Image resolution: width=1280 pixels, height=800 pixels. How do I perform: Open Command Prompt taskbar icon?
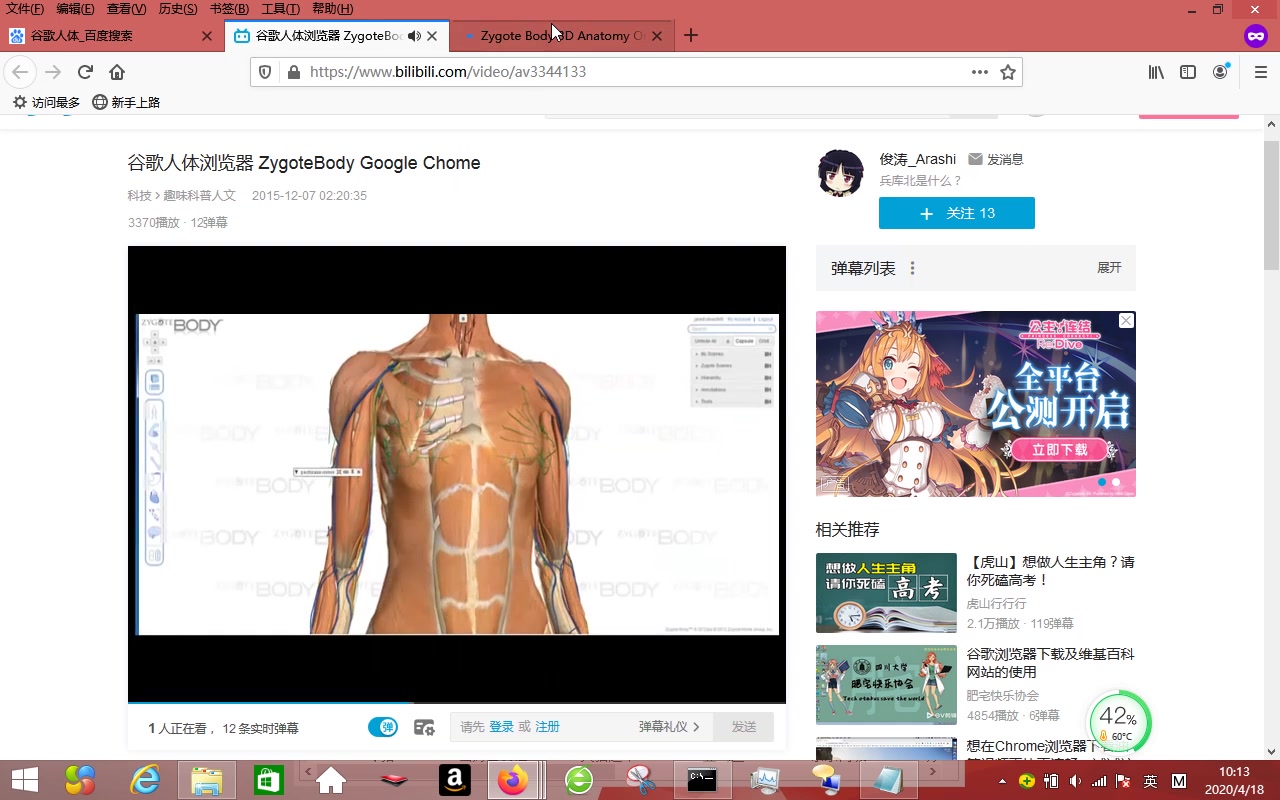(x=702, y=780)
